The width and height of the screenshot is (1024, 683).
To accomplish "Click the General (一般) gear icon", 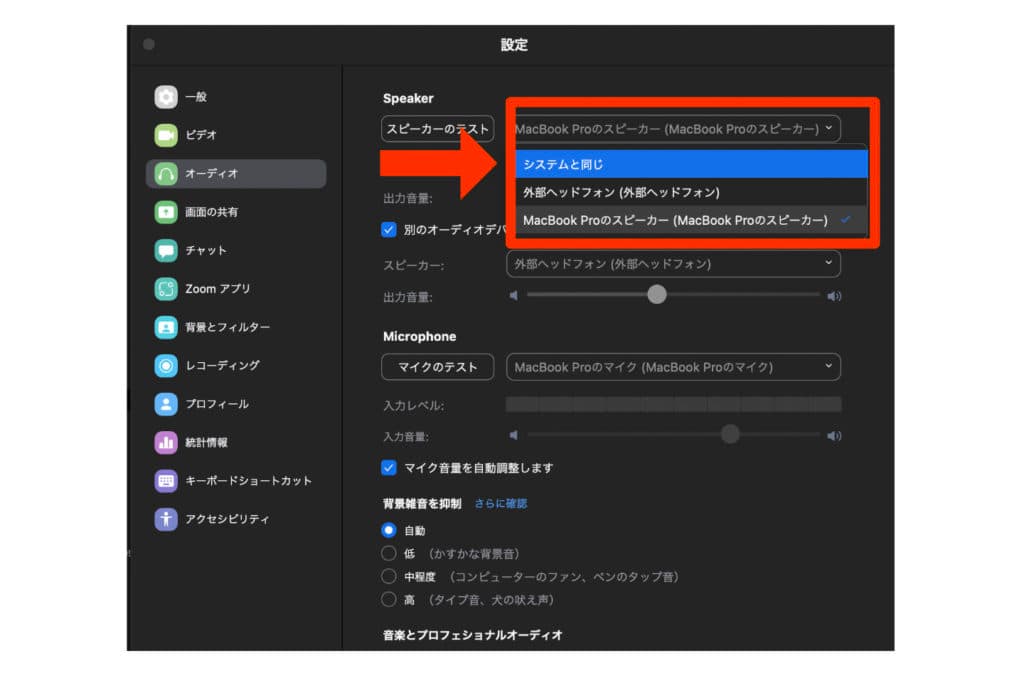I will click(166, 97).
